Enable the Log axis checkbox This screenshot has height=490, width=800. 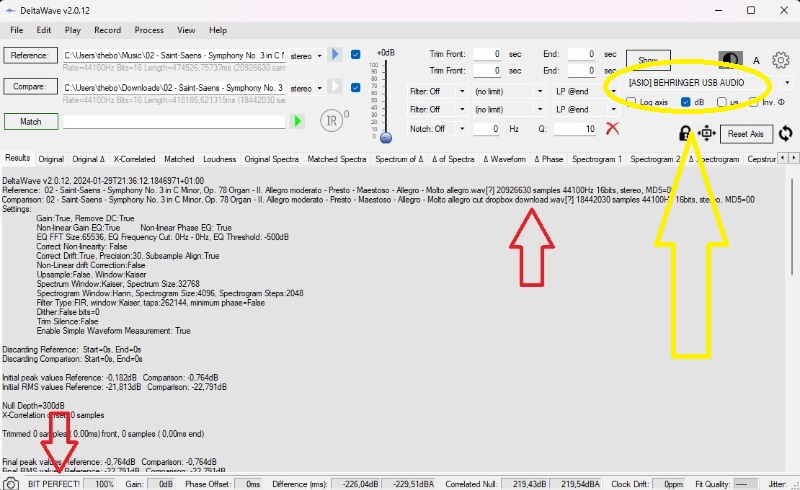(631, 102)
